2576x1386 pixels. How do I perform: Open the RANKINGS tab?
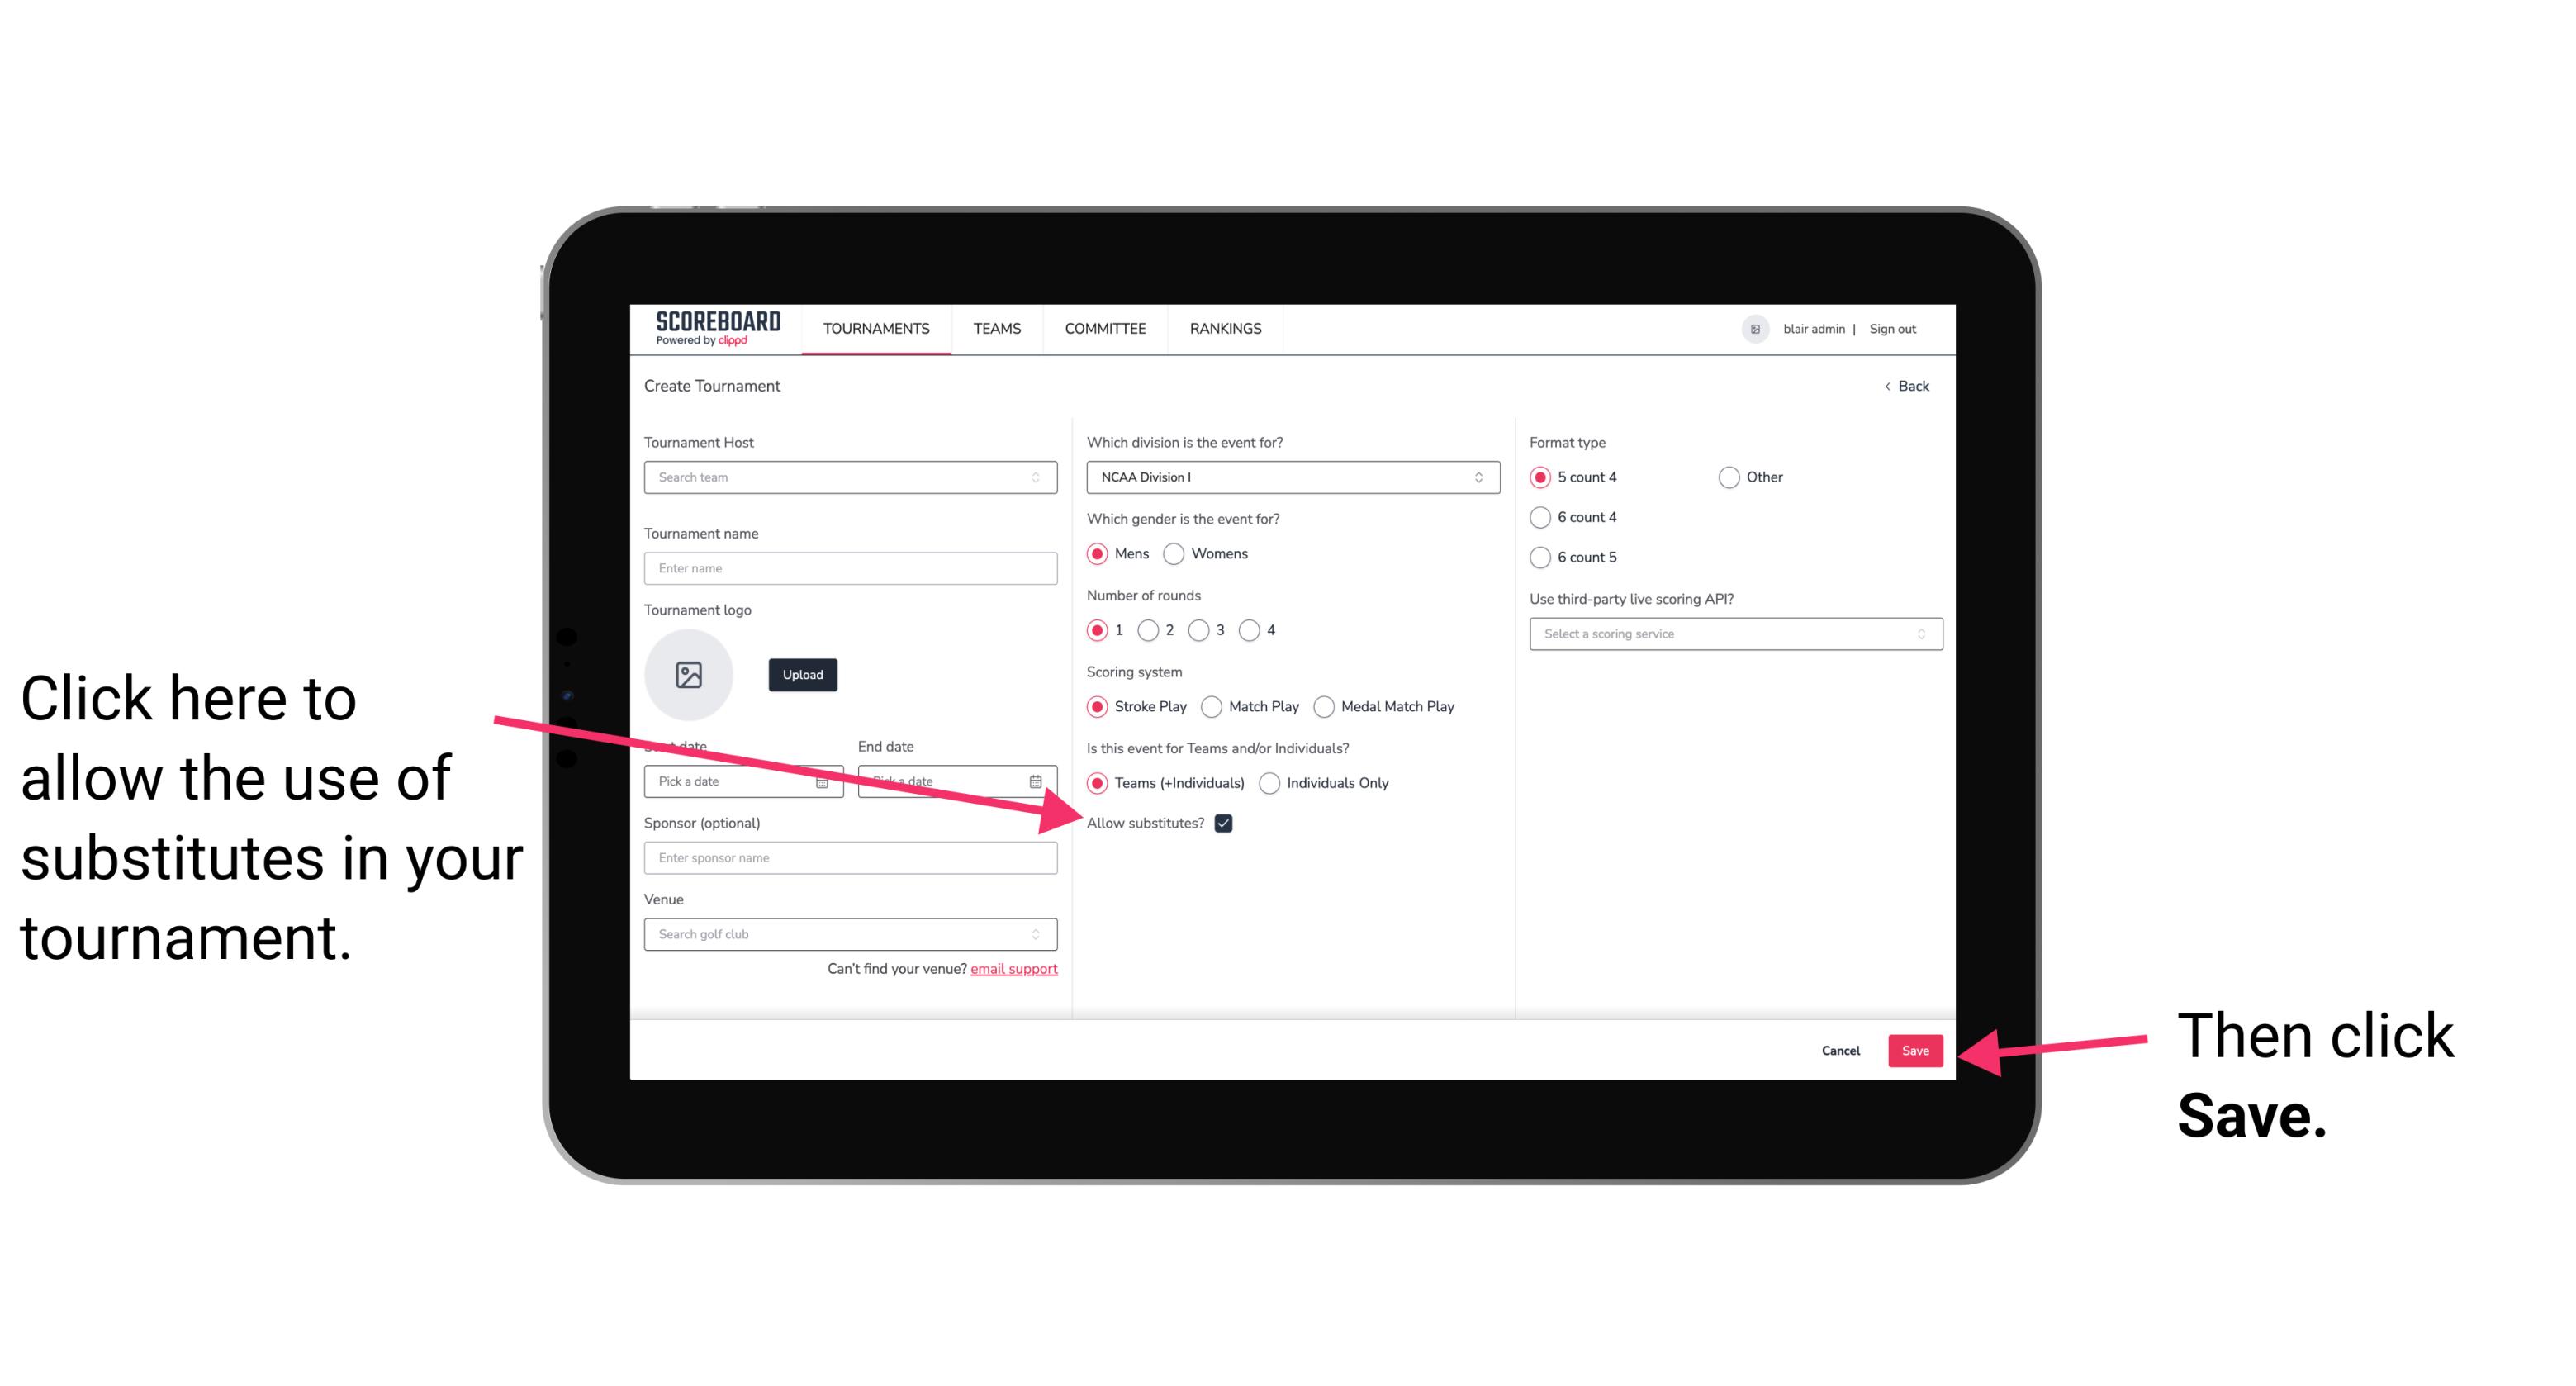pyautogui.click(x=1223, y=330)
